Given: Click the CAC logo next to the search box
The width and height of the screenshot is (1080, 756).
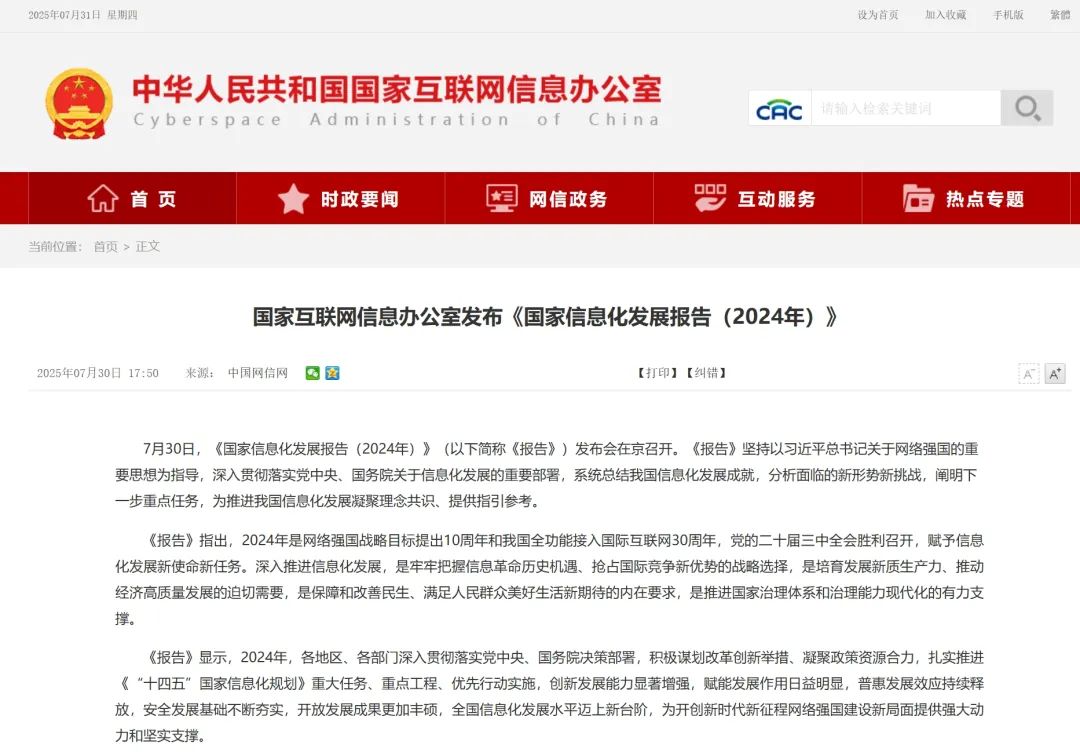Looking at the screenshot, I should click(x=779, y=107).
